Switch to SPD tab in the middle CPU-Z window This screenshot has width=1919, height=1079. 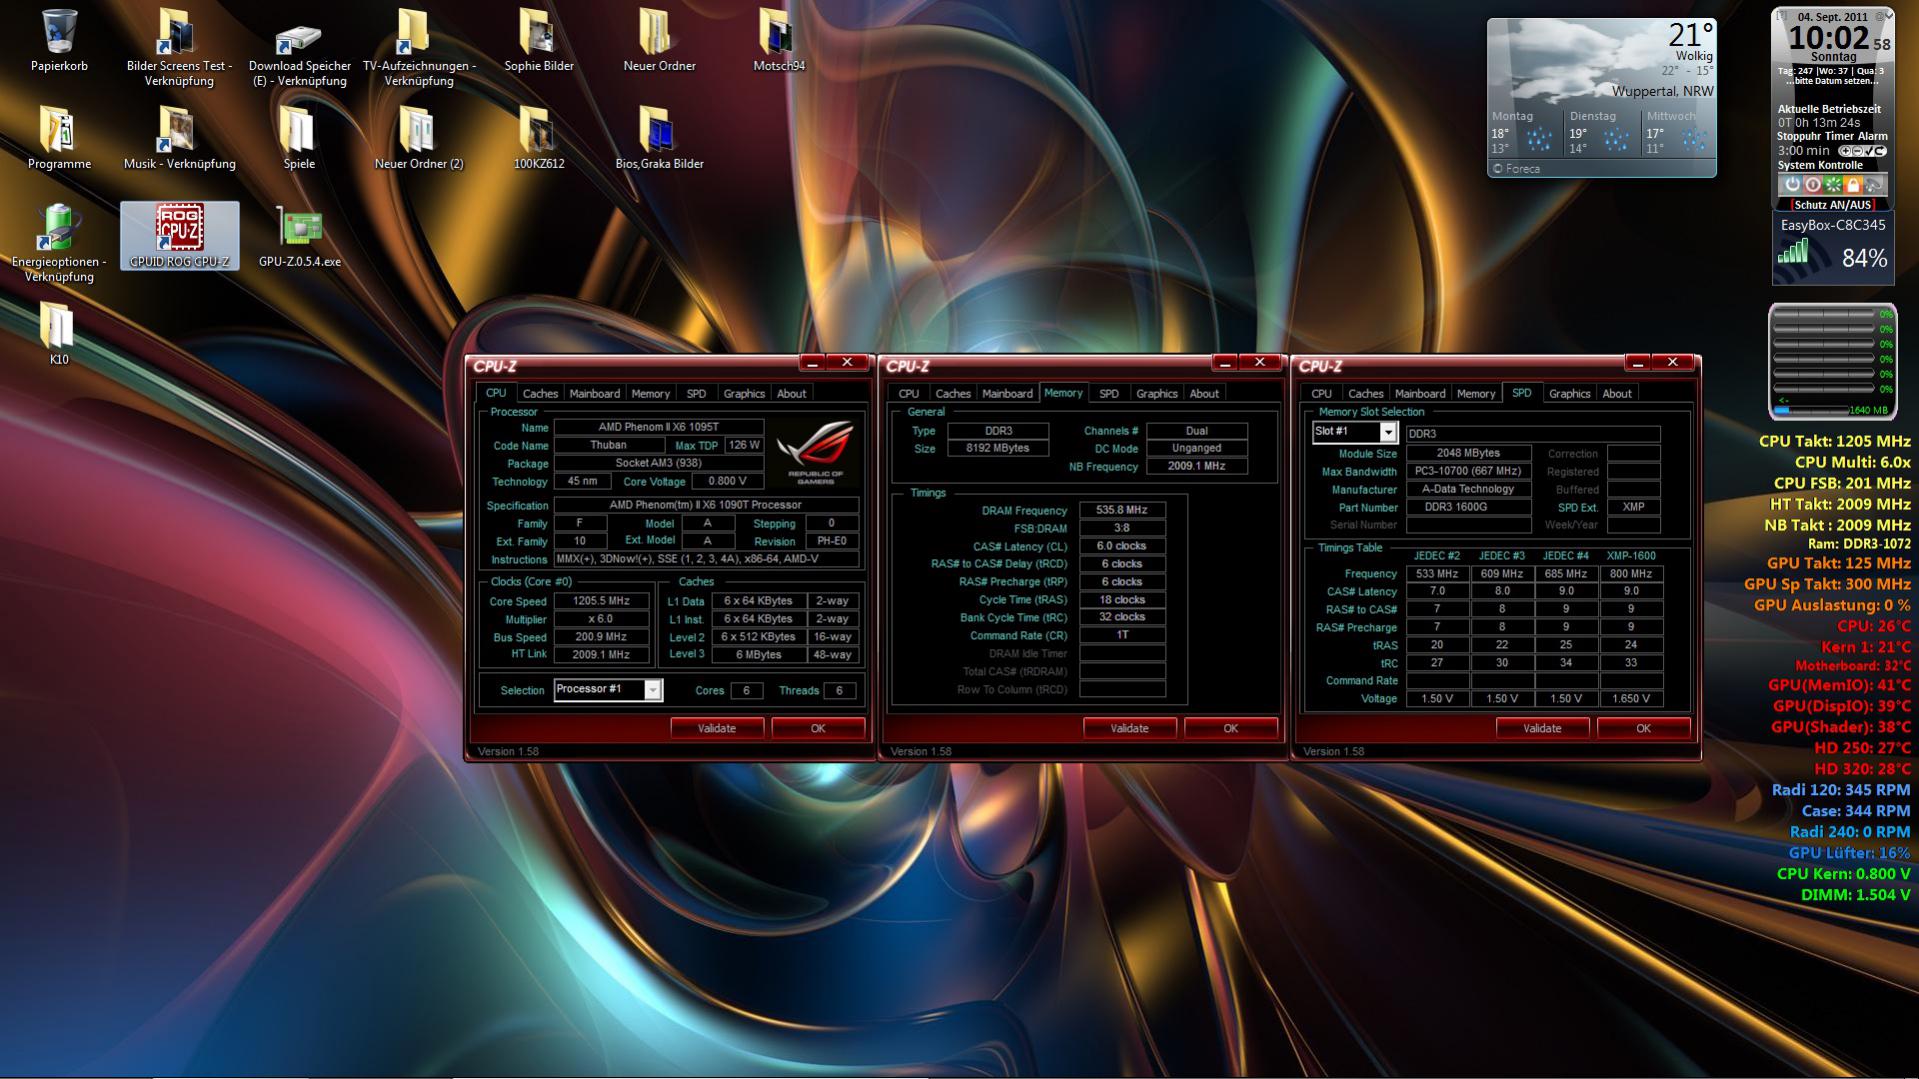pyautogui.click(x=1109, y=394)
